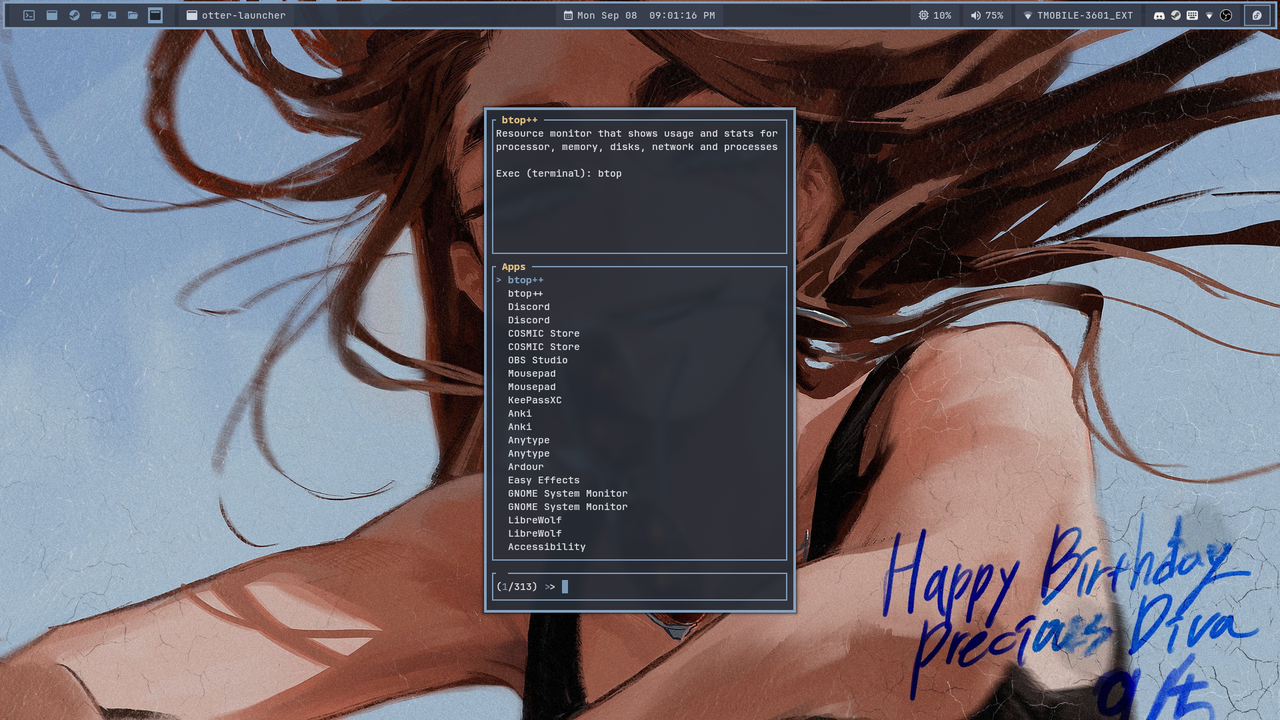Click the Discord tray icon
The width and height of the screenshot is (1280, 720).
point(1159,15)
